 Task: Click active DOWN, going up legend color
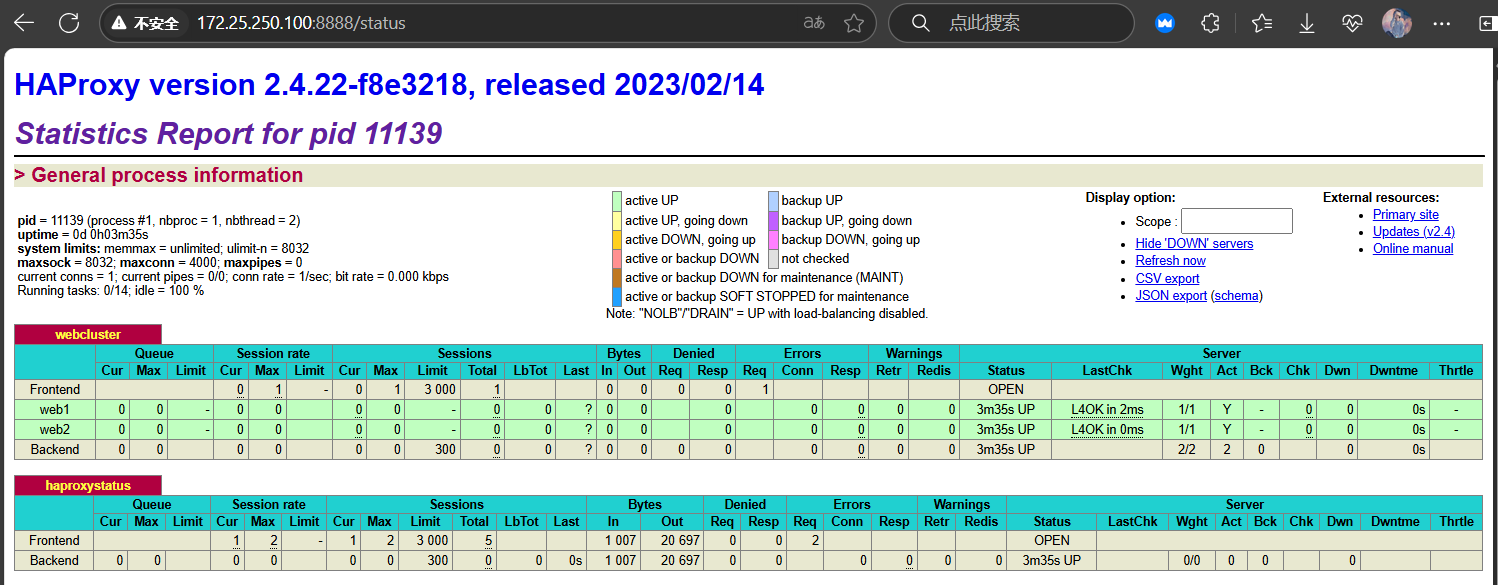click(617, 239)
